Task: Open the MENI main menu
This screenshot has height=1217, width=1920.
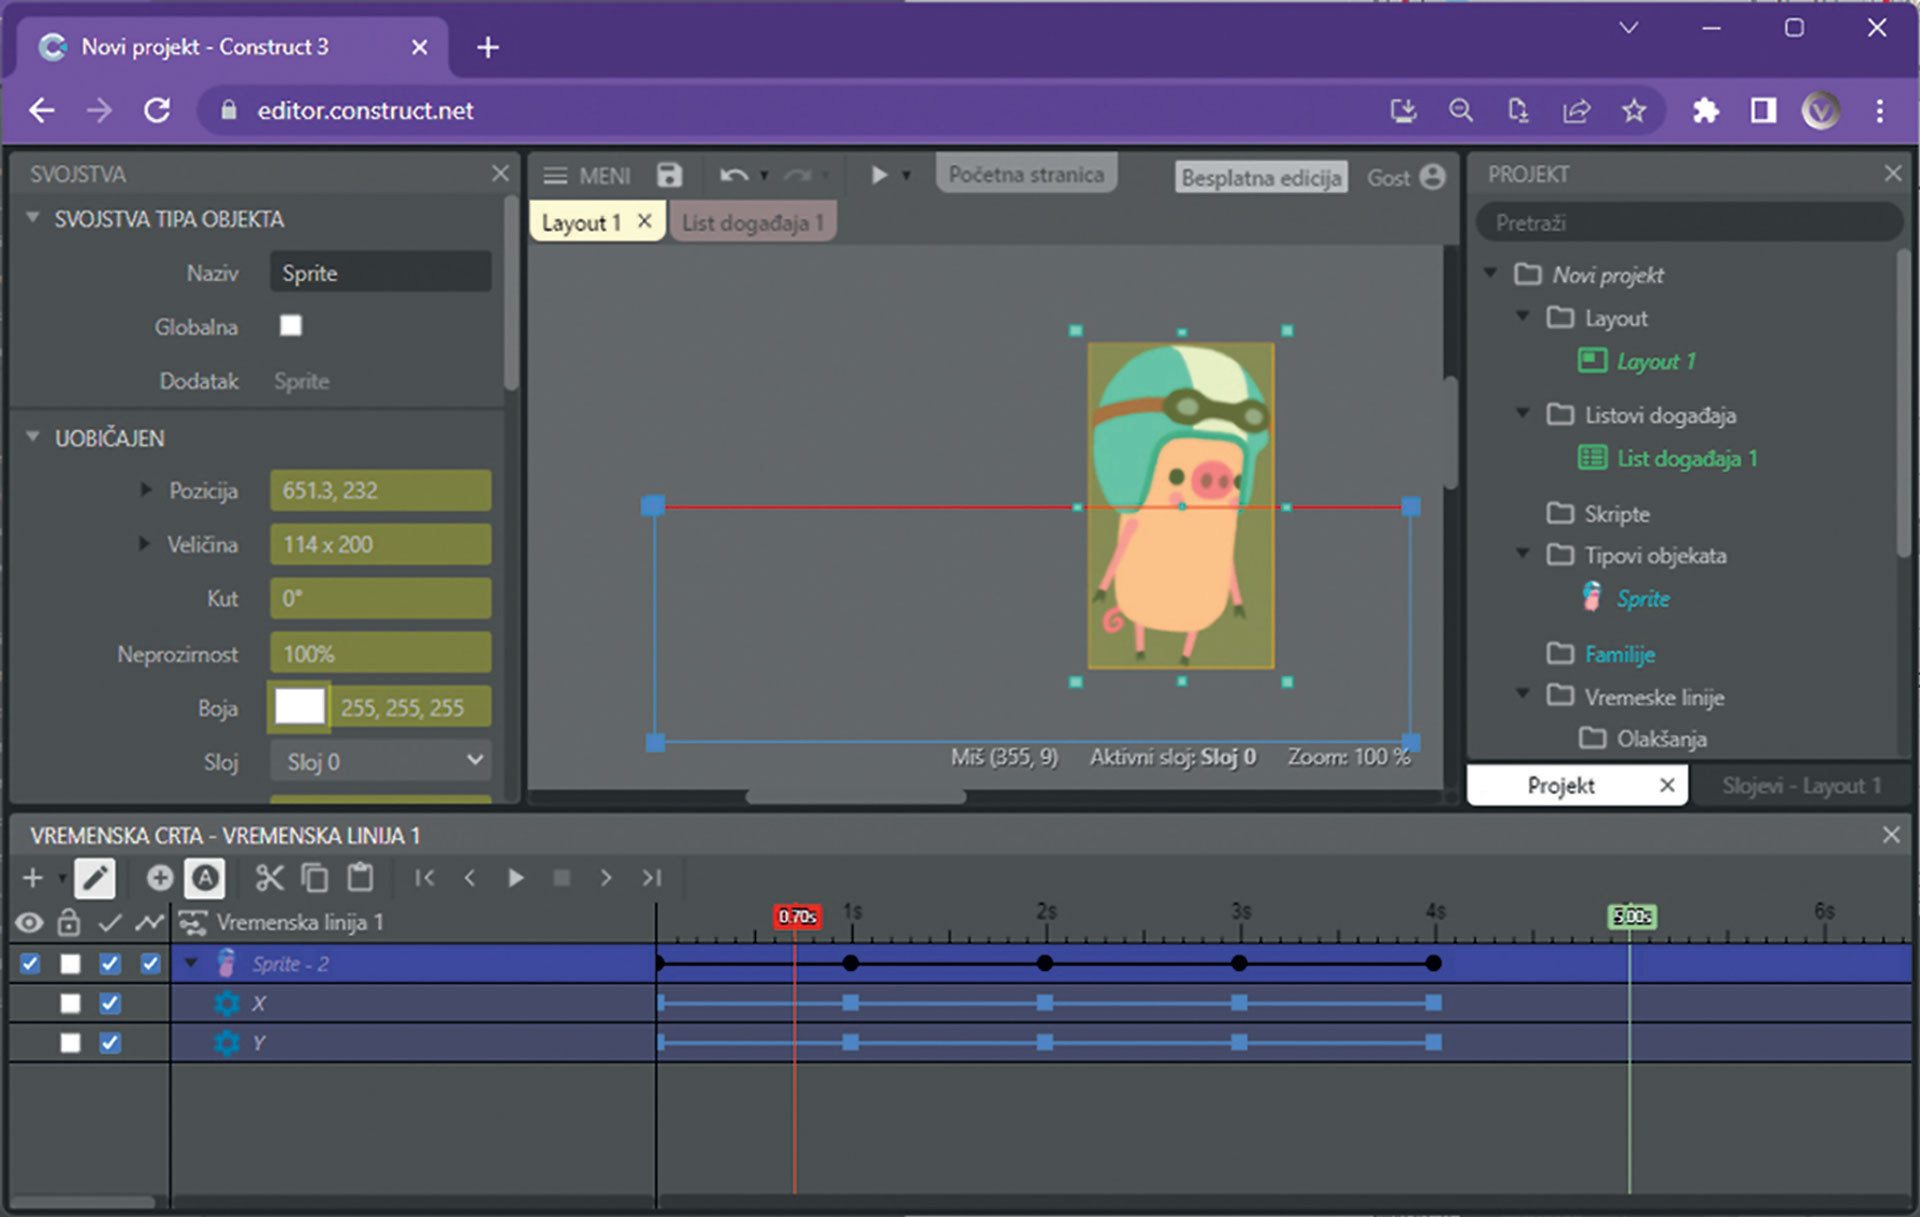Action: 587,176
